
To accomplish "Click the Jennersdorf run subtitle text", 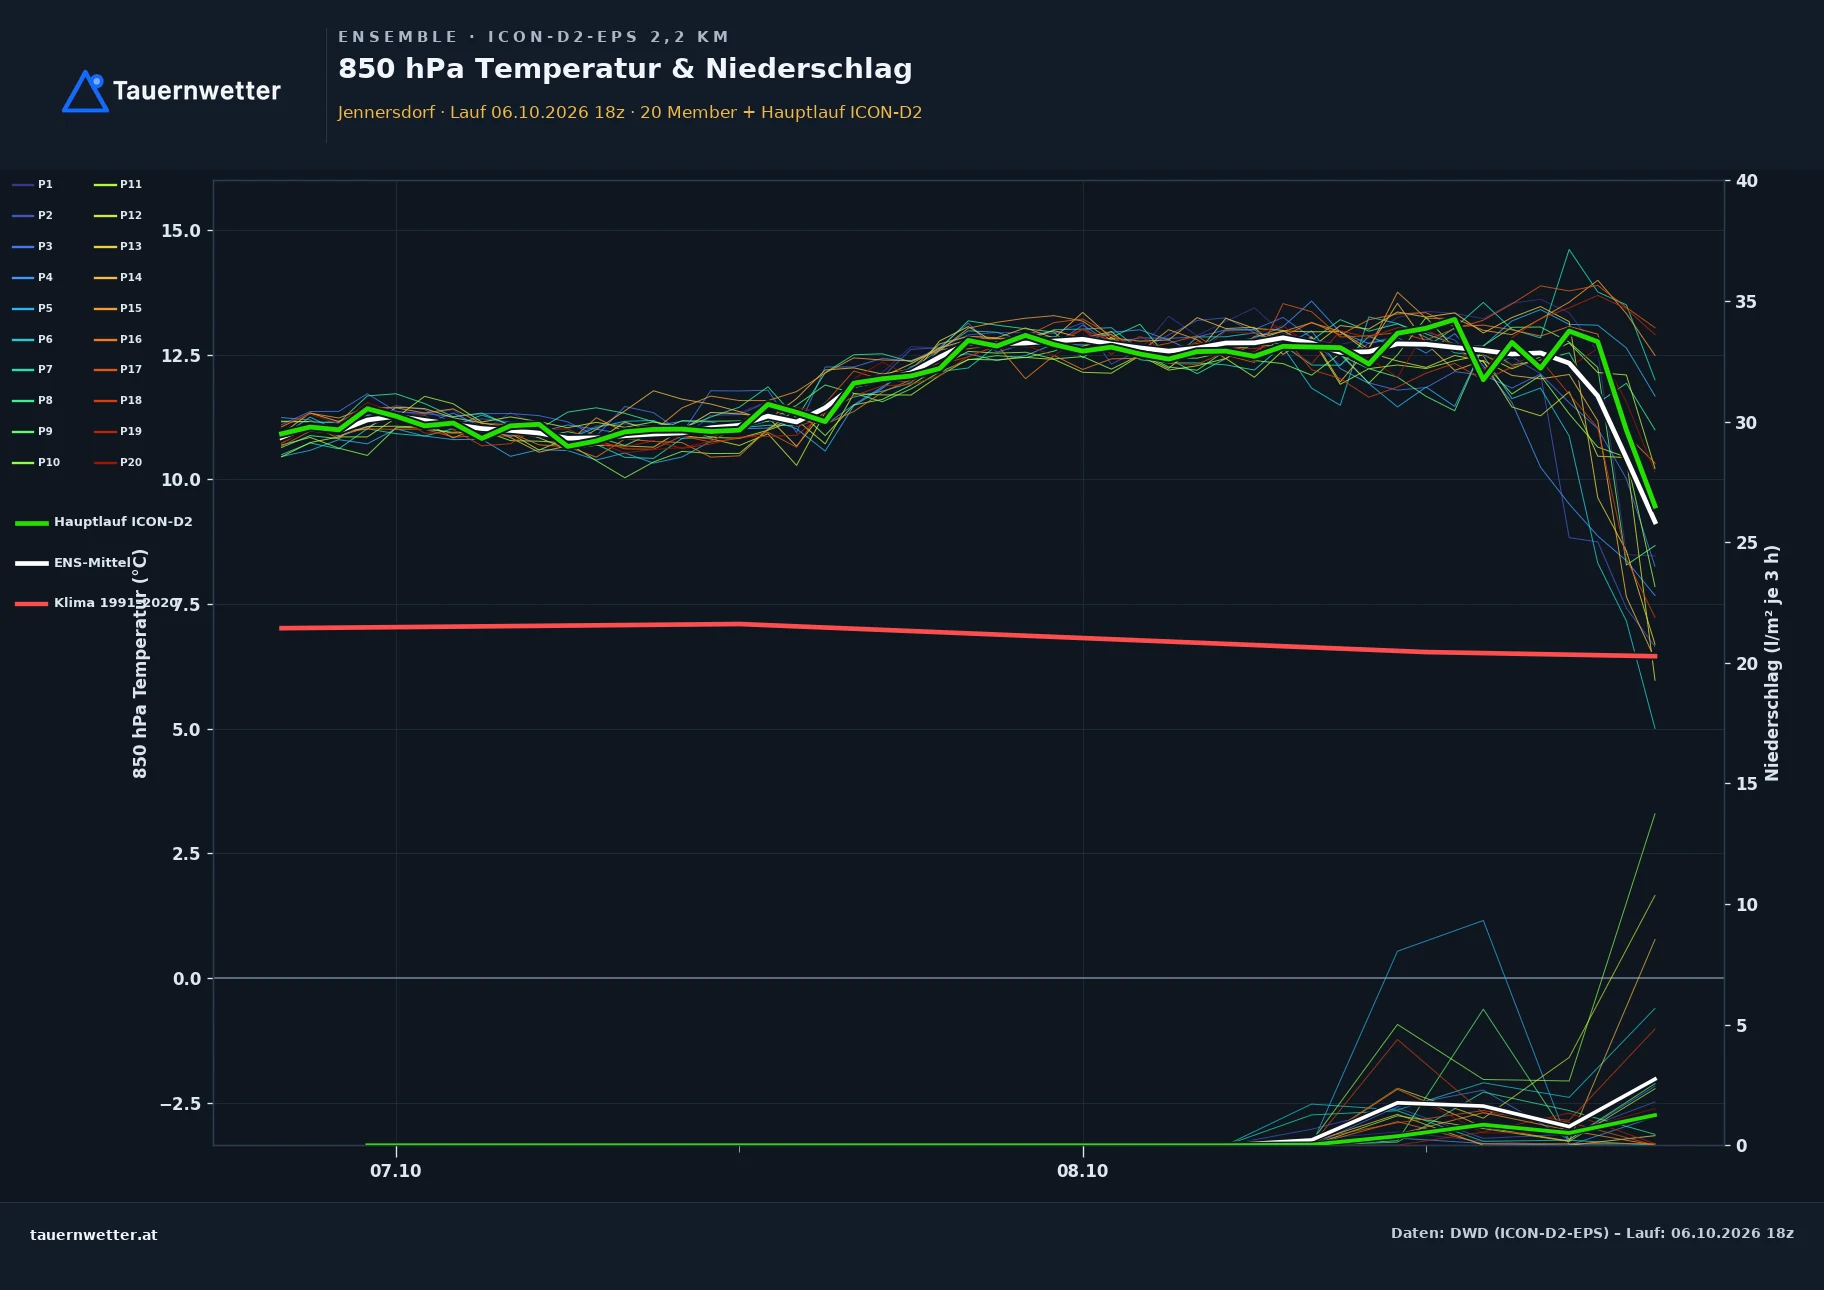I will click(630, 112).
